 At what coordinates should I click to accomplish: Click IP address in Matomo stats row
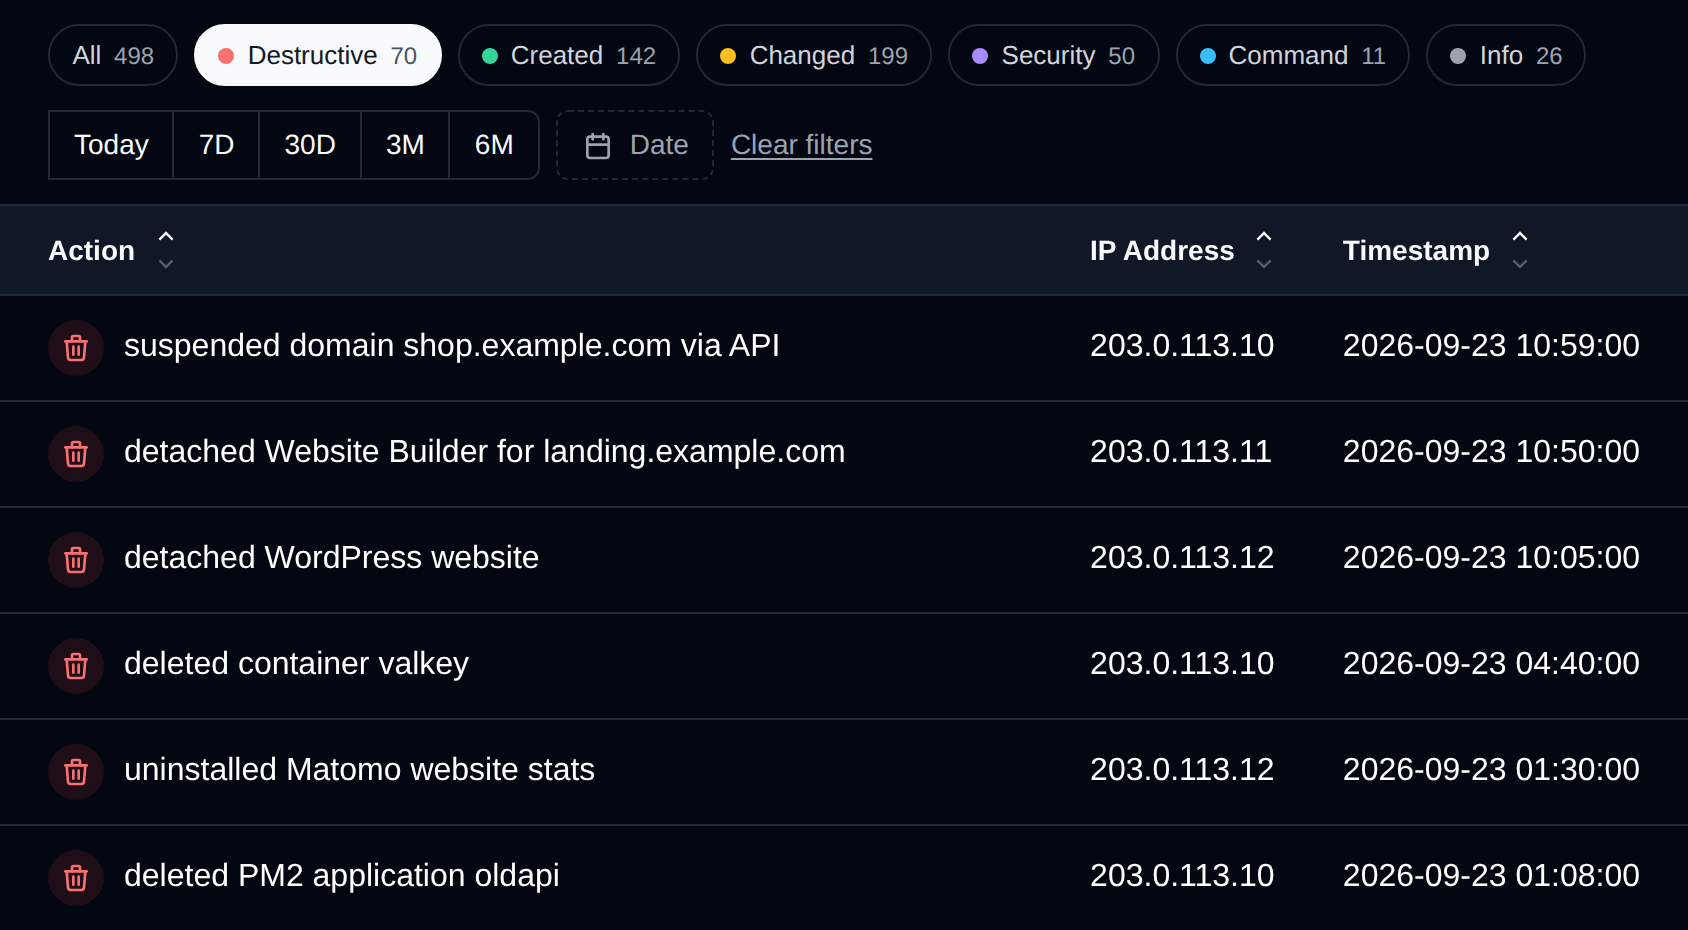[x=1182, y=770]
